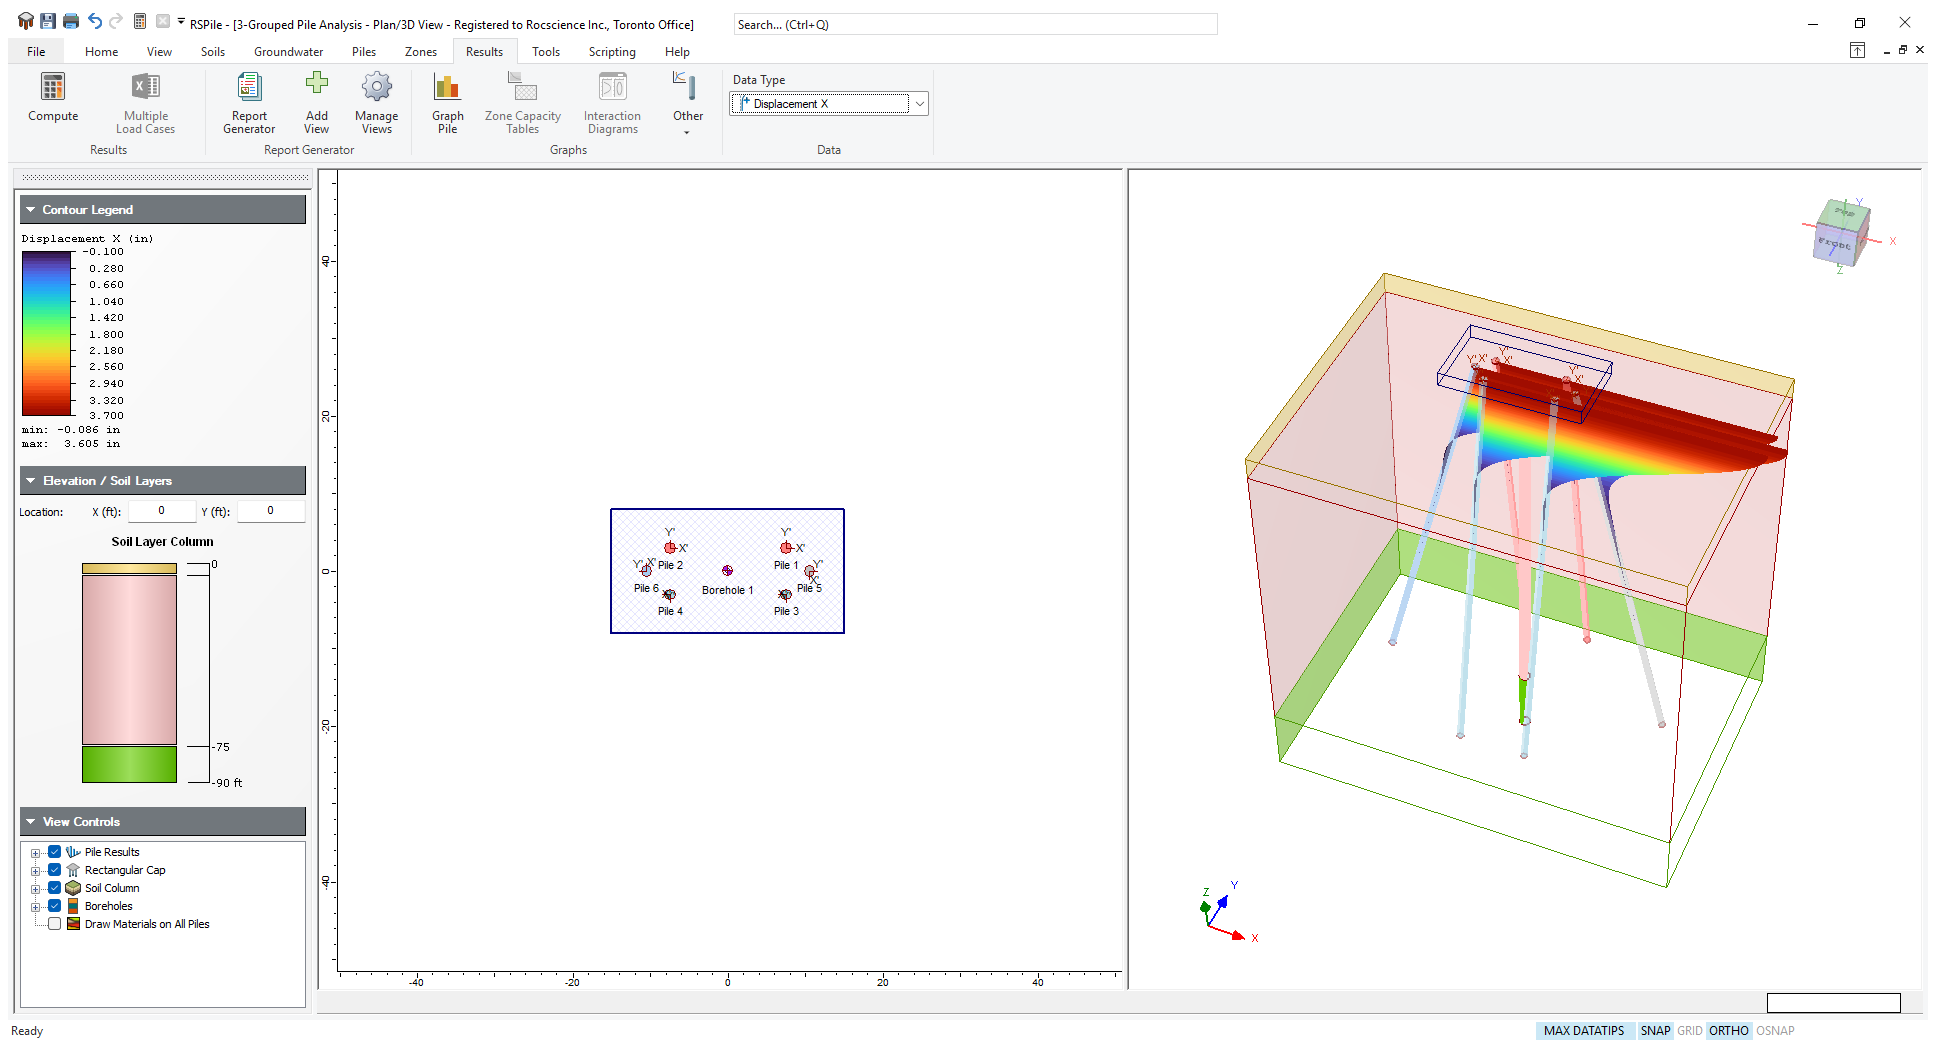Click the Print button
1936x1048 pixels.
coord(70,19)
